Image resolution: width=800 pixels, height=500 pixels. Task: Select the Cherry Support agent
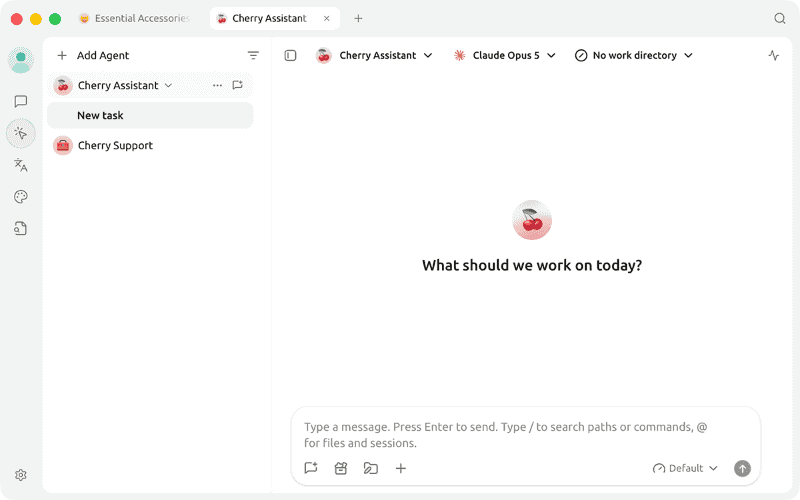coord(150,145)
